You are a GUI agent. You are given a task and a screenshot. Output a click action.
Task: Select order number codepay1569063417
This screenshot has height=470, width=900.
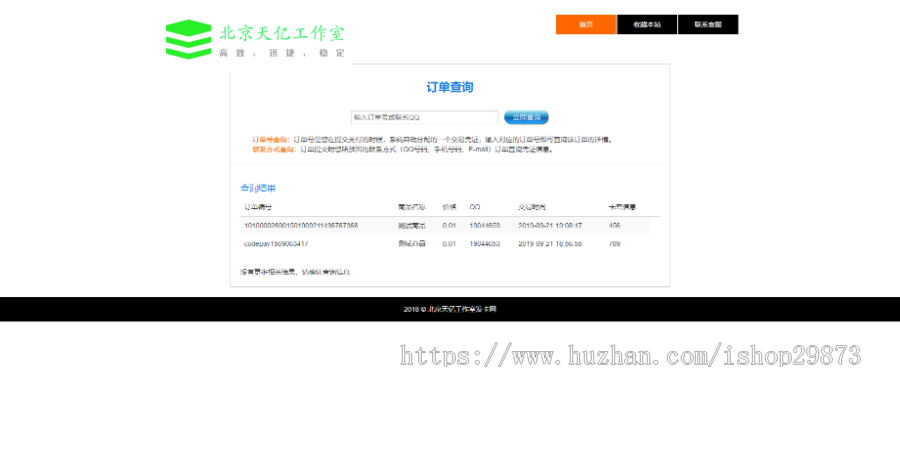276,243
